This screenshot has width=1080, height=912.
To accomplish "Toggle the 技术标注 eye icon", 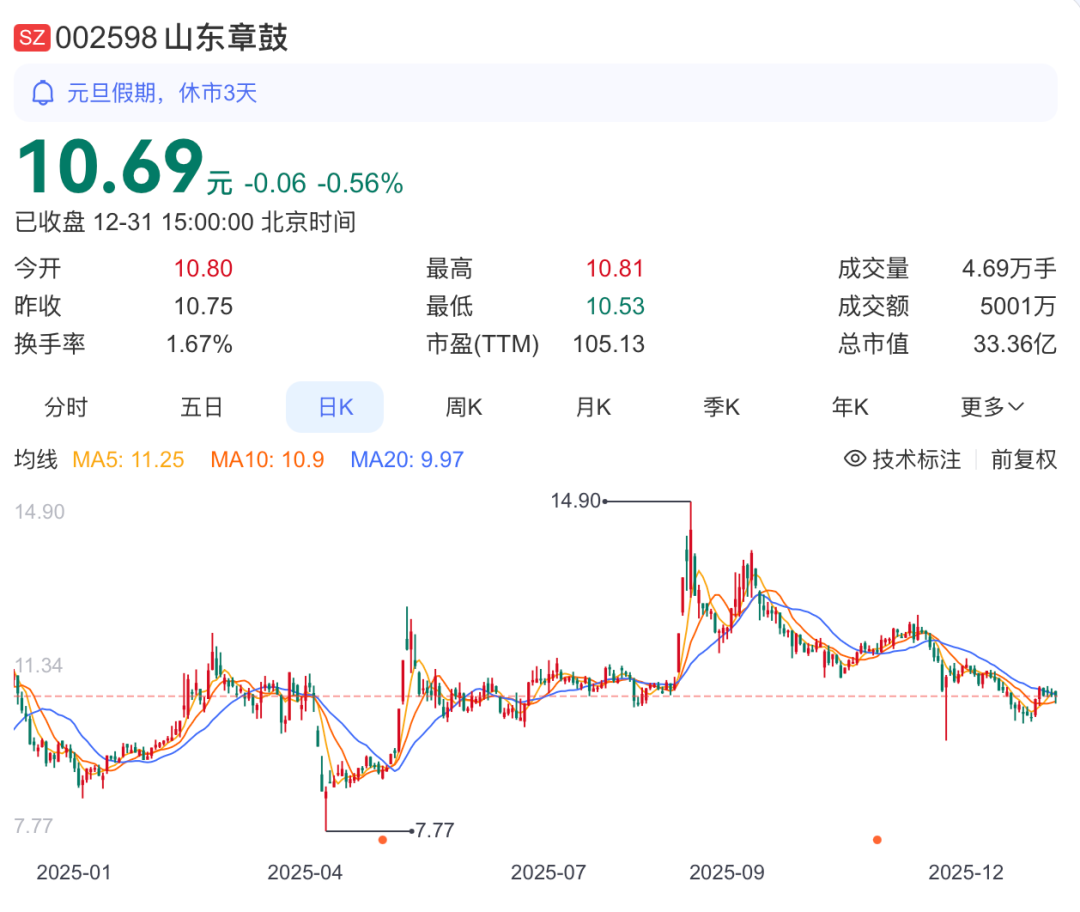I will pyautogui.click(x=854, y=459).
